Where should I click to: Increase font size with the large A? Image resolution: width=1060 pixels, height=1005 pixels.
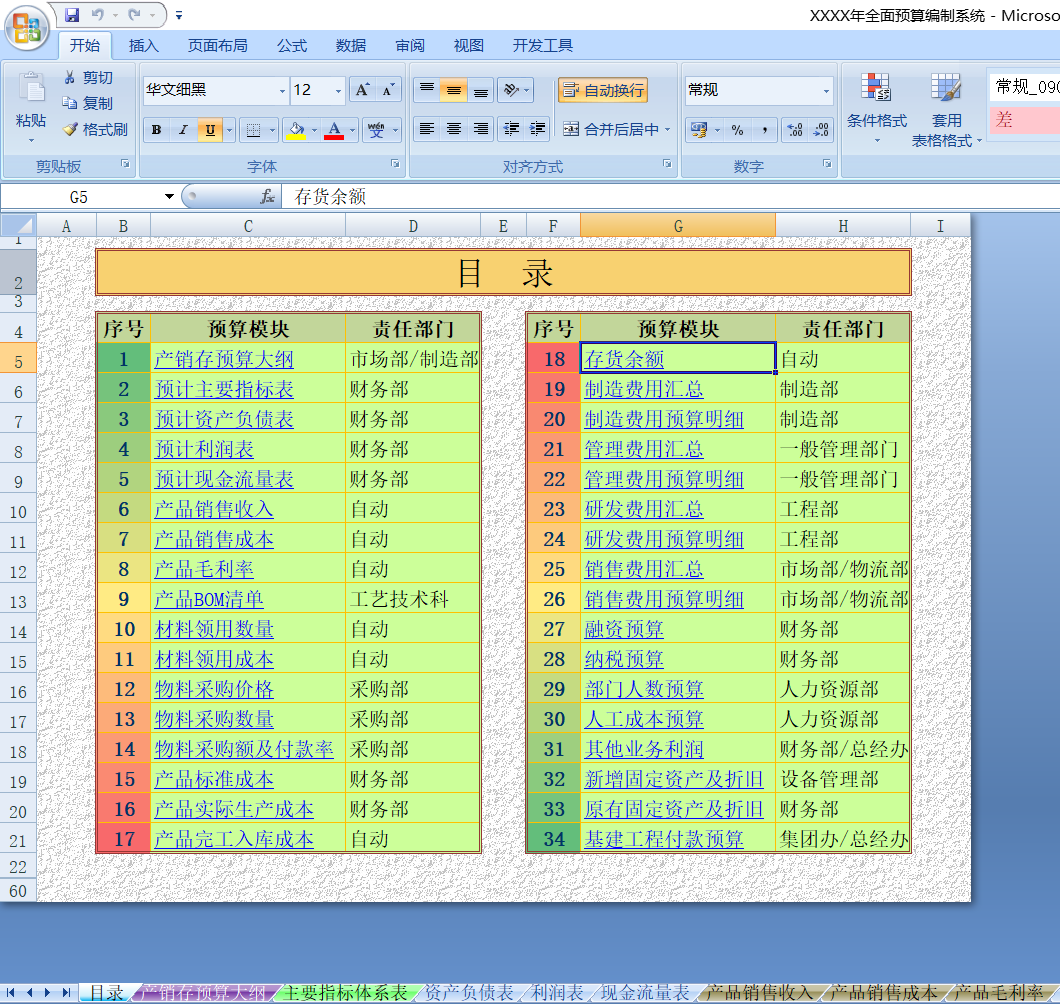[x=362, y=90]
